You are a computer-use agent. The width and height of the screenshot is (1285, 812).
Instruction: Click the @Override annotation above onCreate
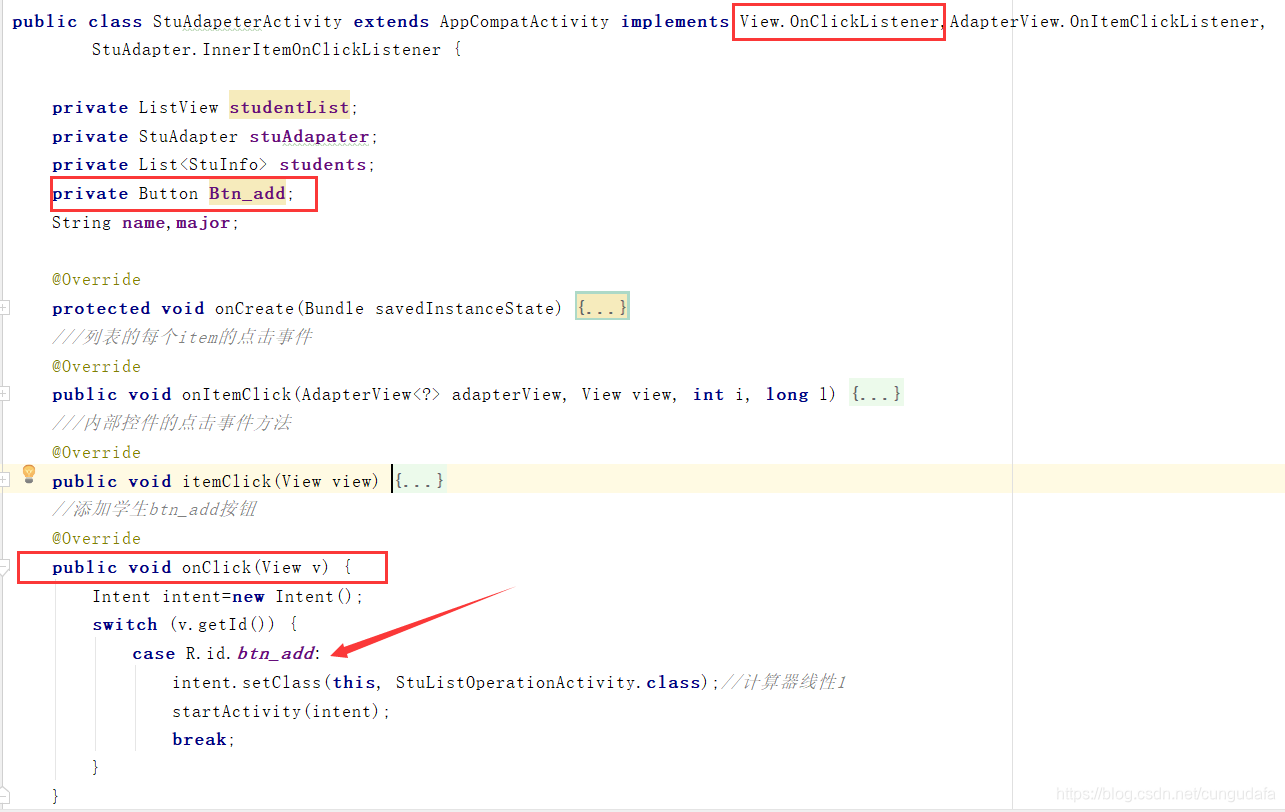click(x=96, y=279)
